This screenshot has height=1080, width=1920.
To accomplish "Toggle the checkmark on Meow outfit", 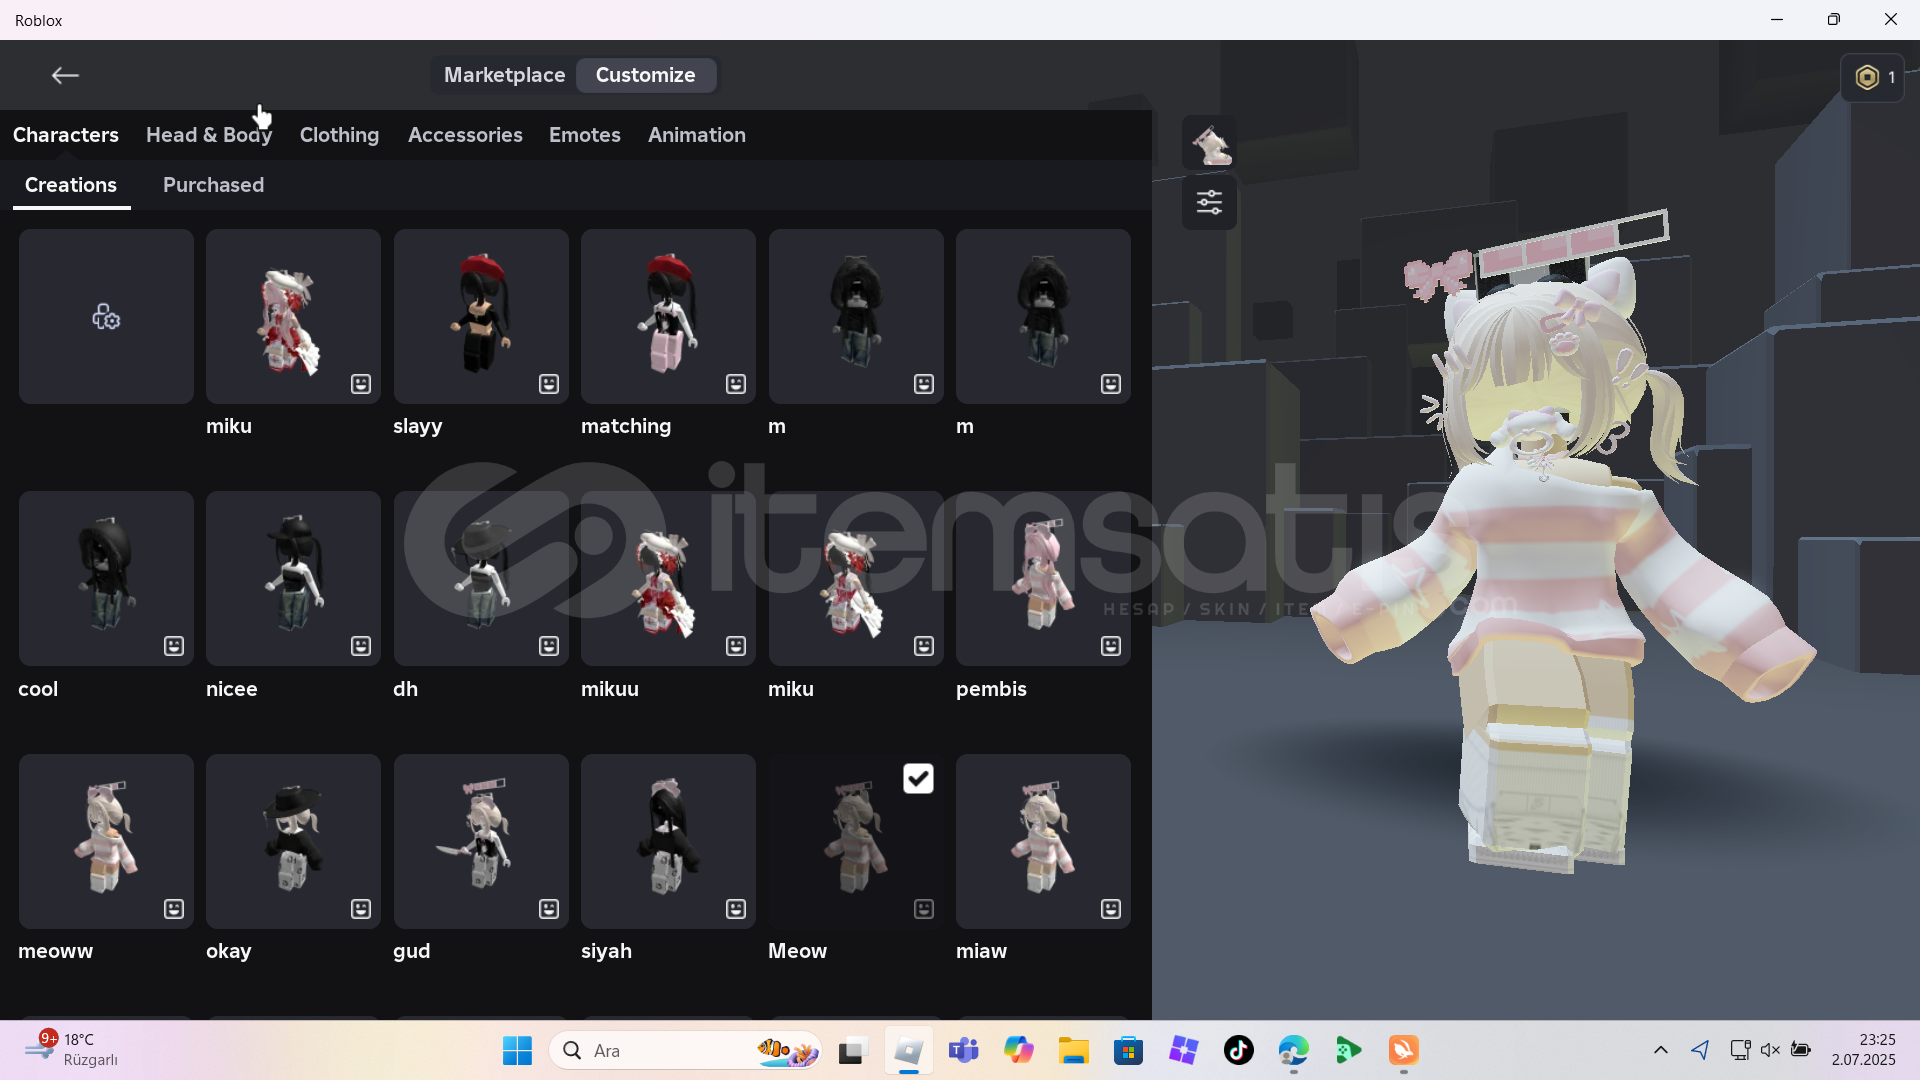I will (918, 779).
